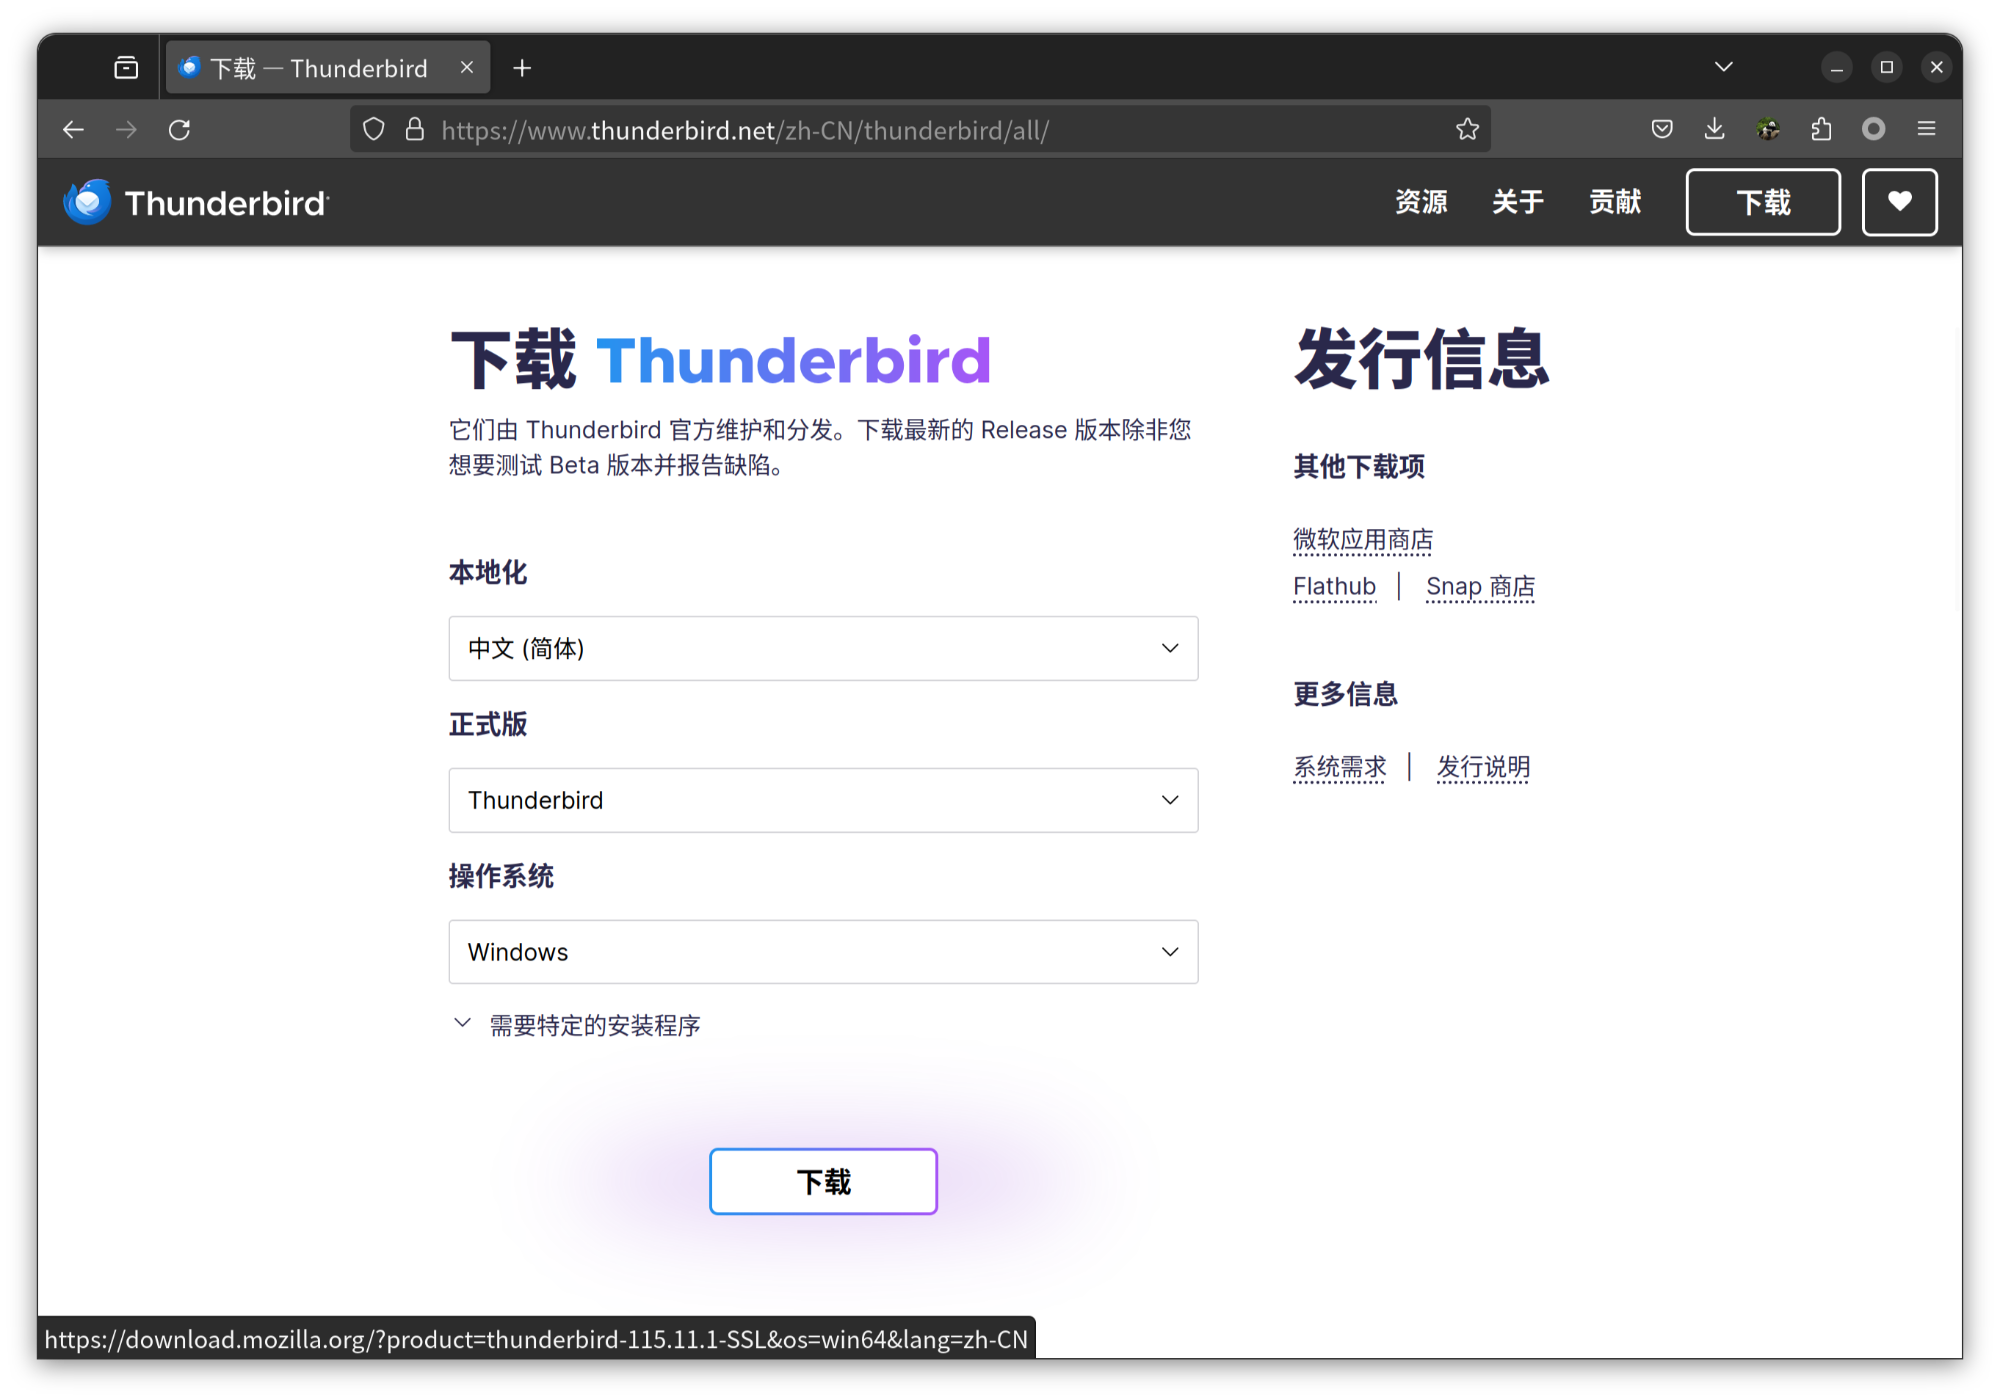Open the 关于 navigation menu
The image size is (2000, 1400).
(x=1517, y=202)
